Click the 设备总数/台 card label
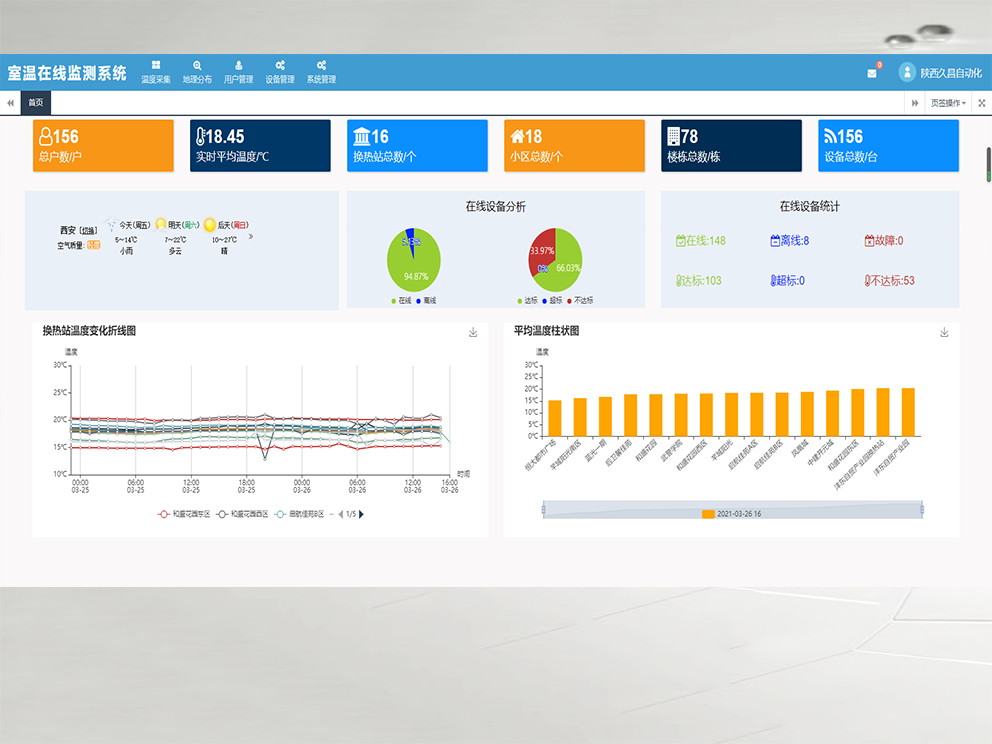Viewport: 992px width, 744px height. tap(850, 157)
